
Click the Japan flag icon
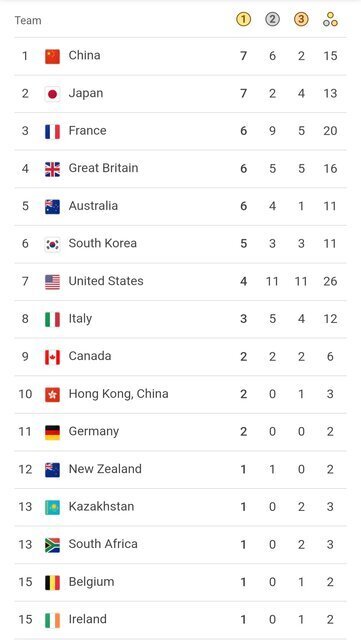click(x=52, y=94)
